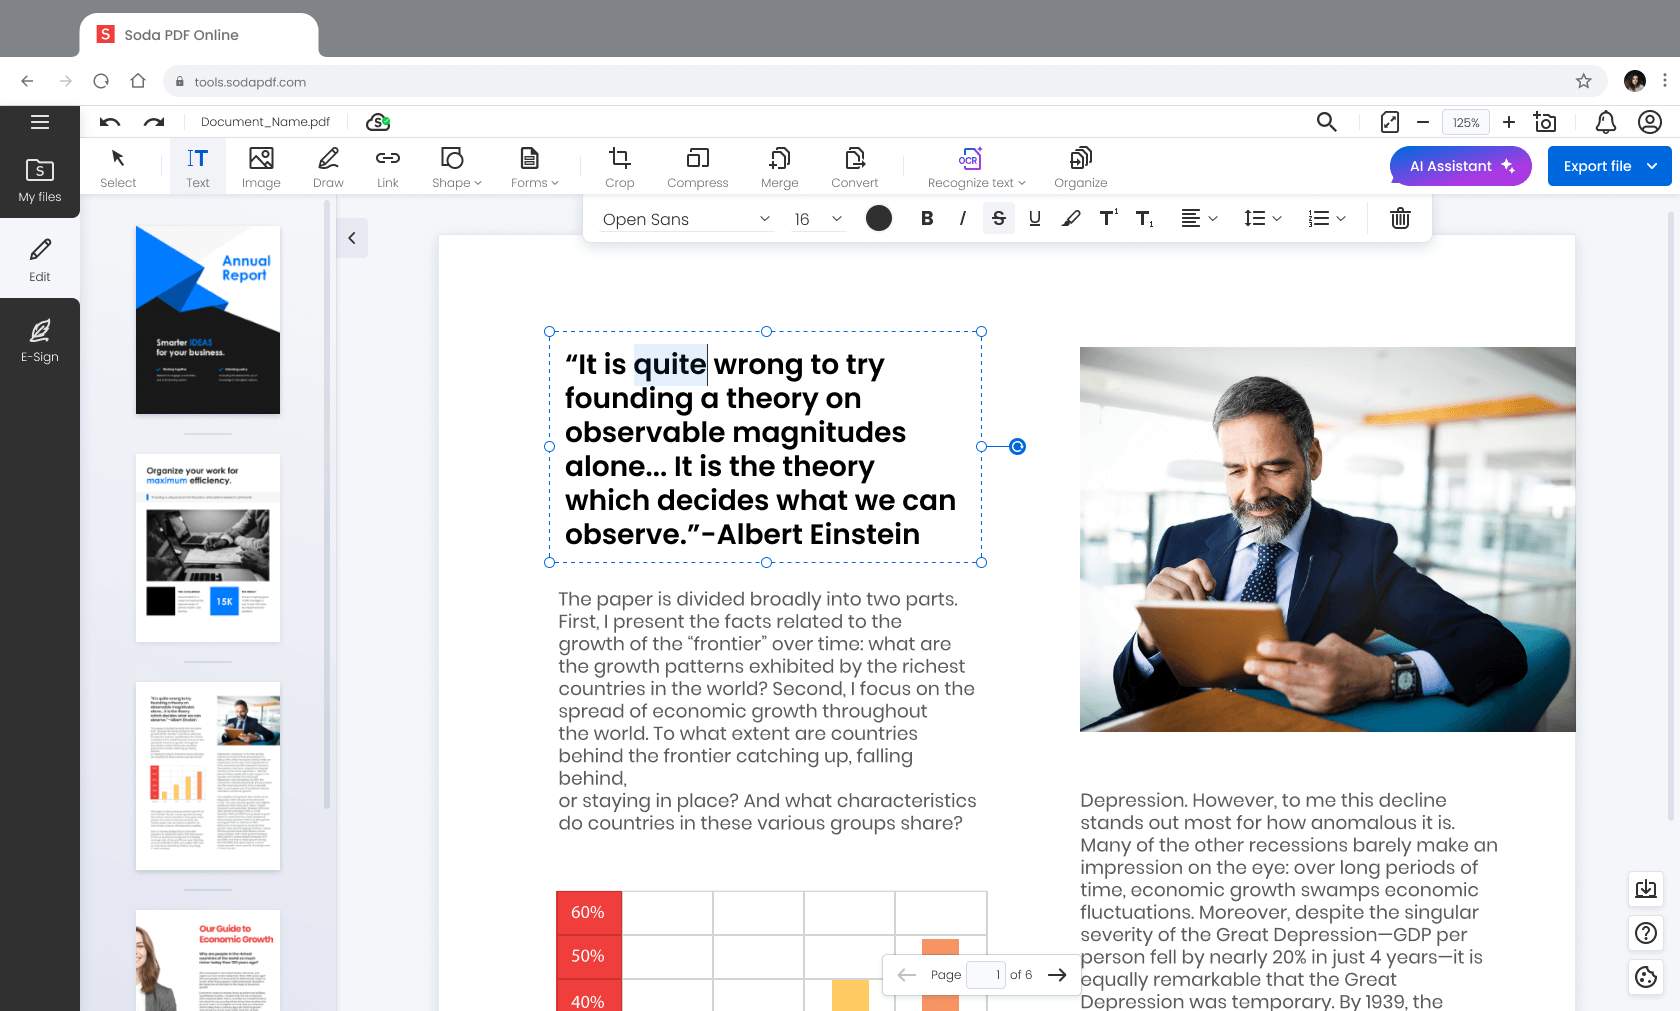This screenshot has width=1680, height=1011.
Task: Select the Draw tool
Action: click(327, 166)
